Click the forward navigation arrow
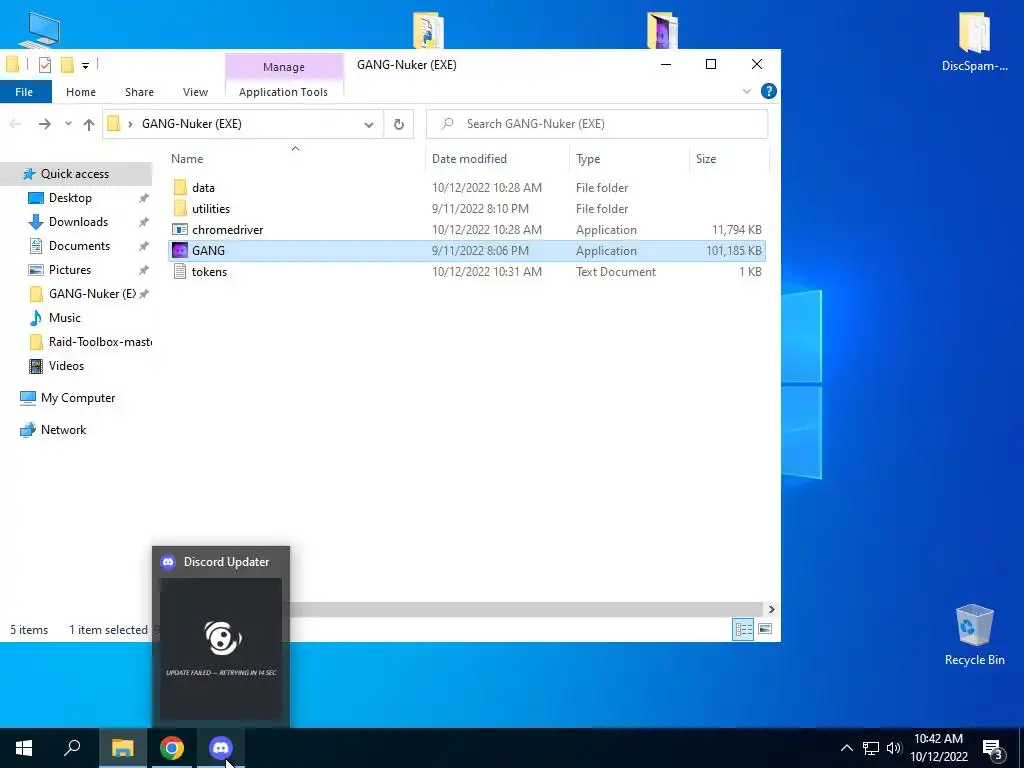Image resolution: width=1024 pixels, height=768 pixels. coord(44,123)
